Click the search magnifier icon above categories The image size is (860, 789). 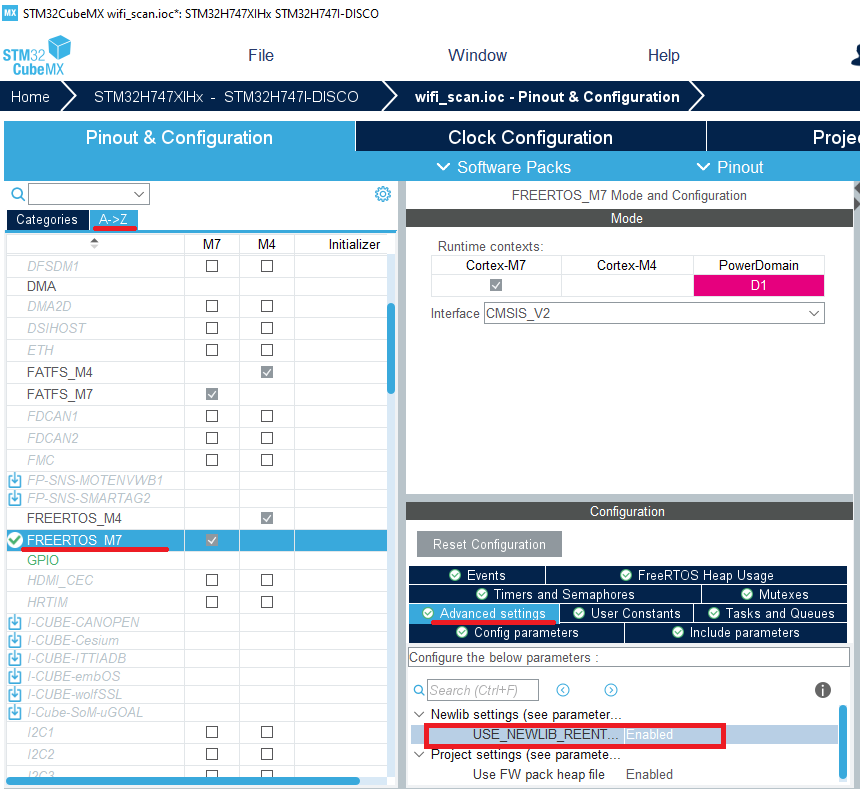coord(17,194)
